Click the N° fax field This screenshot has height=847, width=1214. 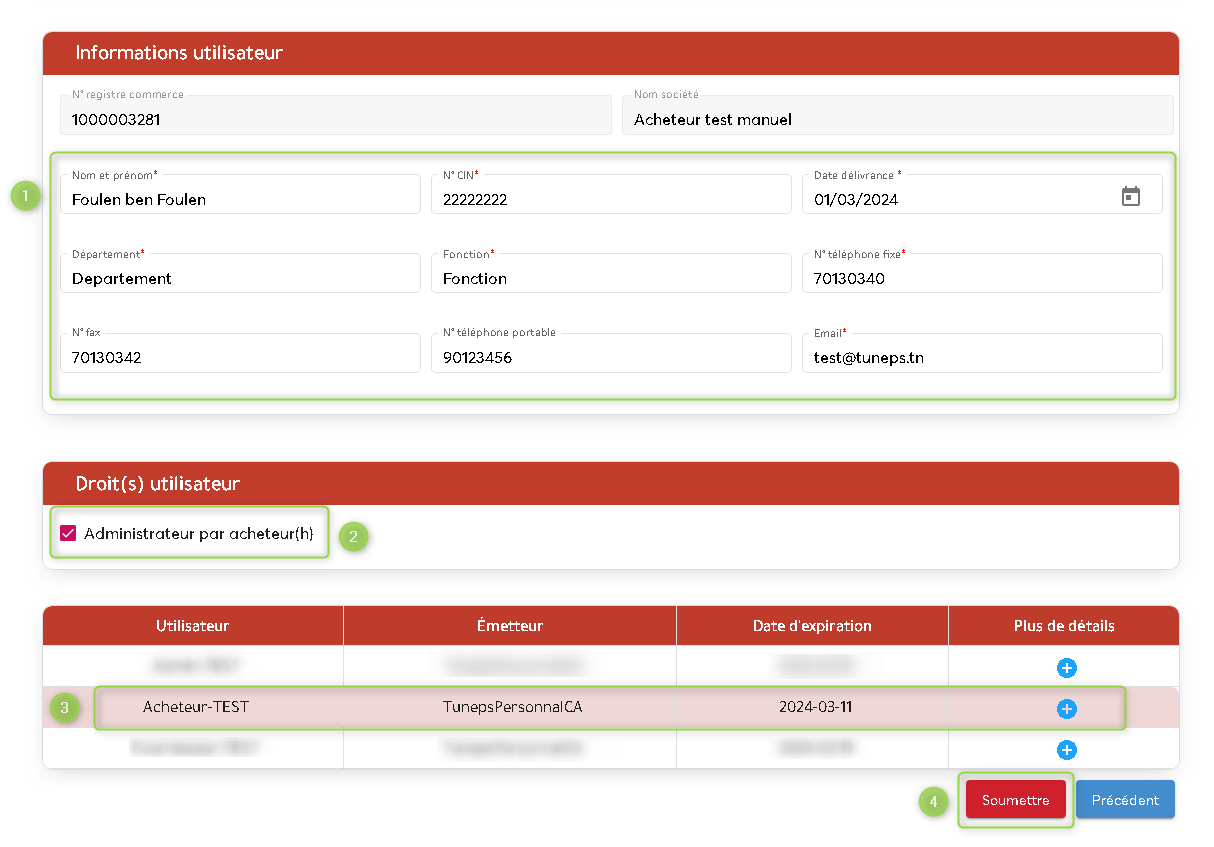pos(240,356)
